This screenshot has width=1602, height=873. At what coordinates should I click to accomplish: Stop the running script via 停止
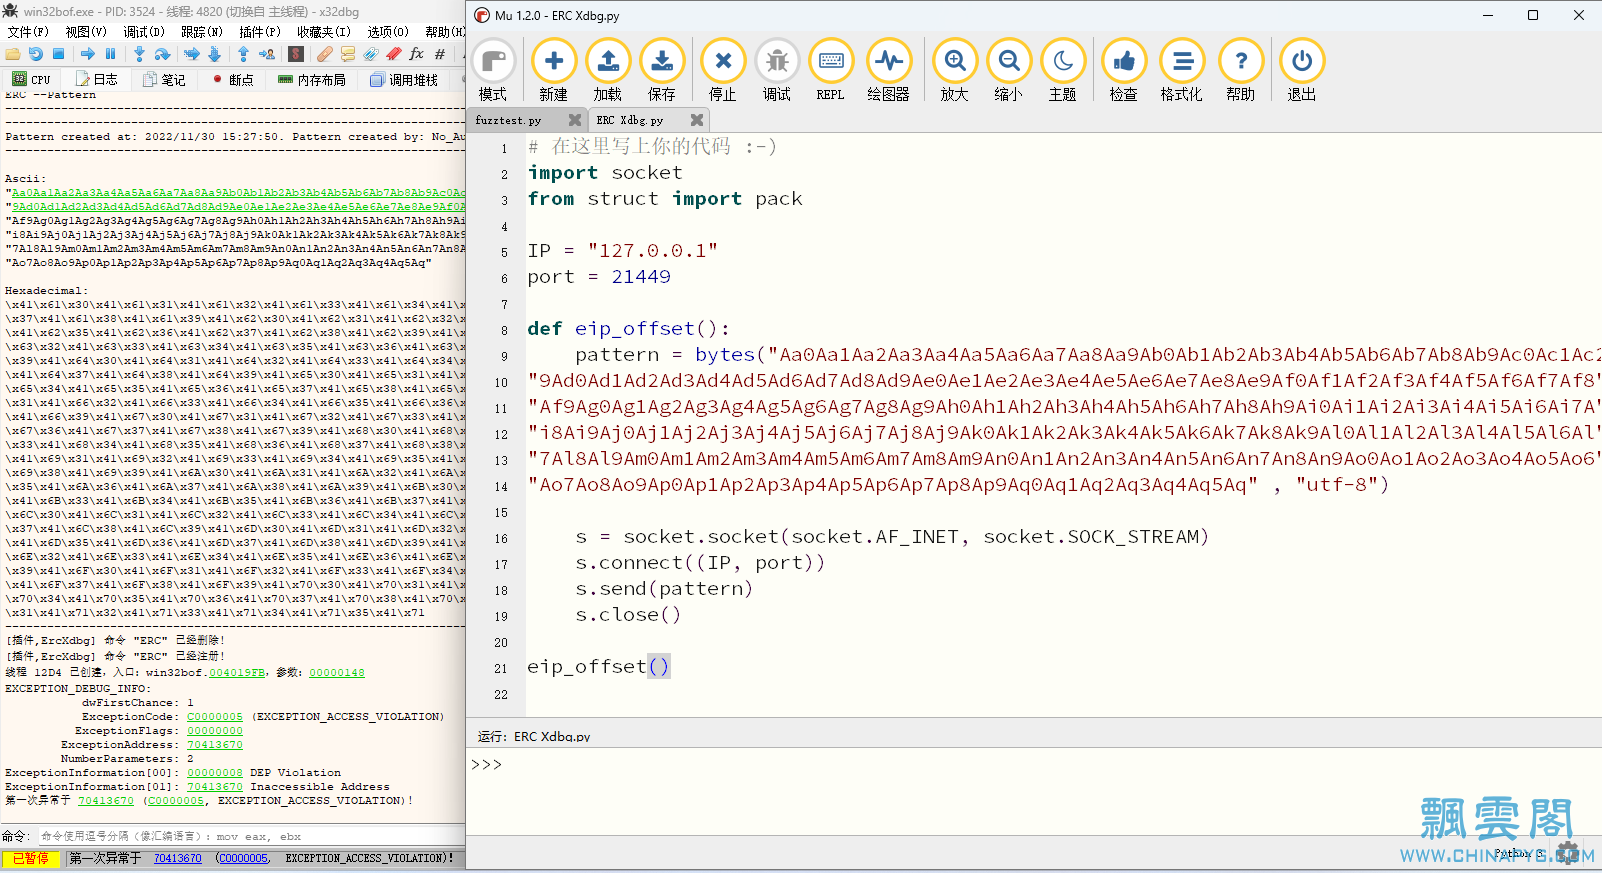pyautogui.click(x=723, y=71)
